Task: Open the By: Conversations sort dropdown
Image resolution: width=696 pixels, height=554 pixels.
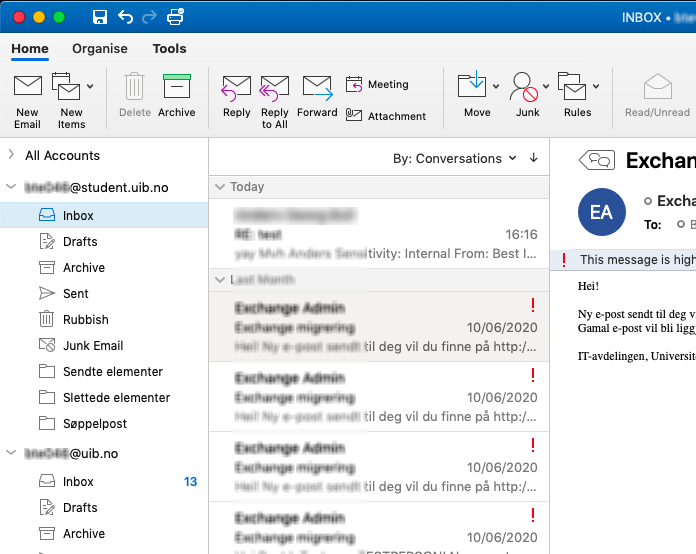Action: click(x=454, y=158)
